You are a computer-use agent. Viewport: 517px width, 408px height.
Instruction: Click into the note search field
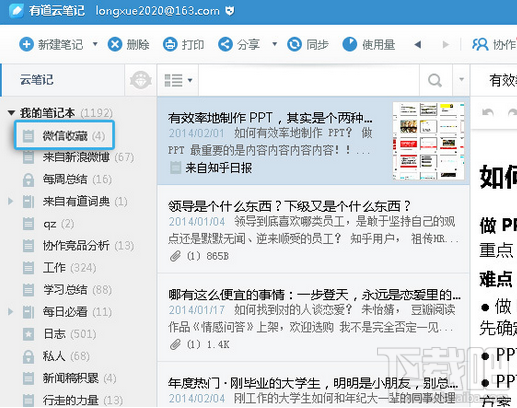(309, 80)
